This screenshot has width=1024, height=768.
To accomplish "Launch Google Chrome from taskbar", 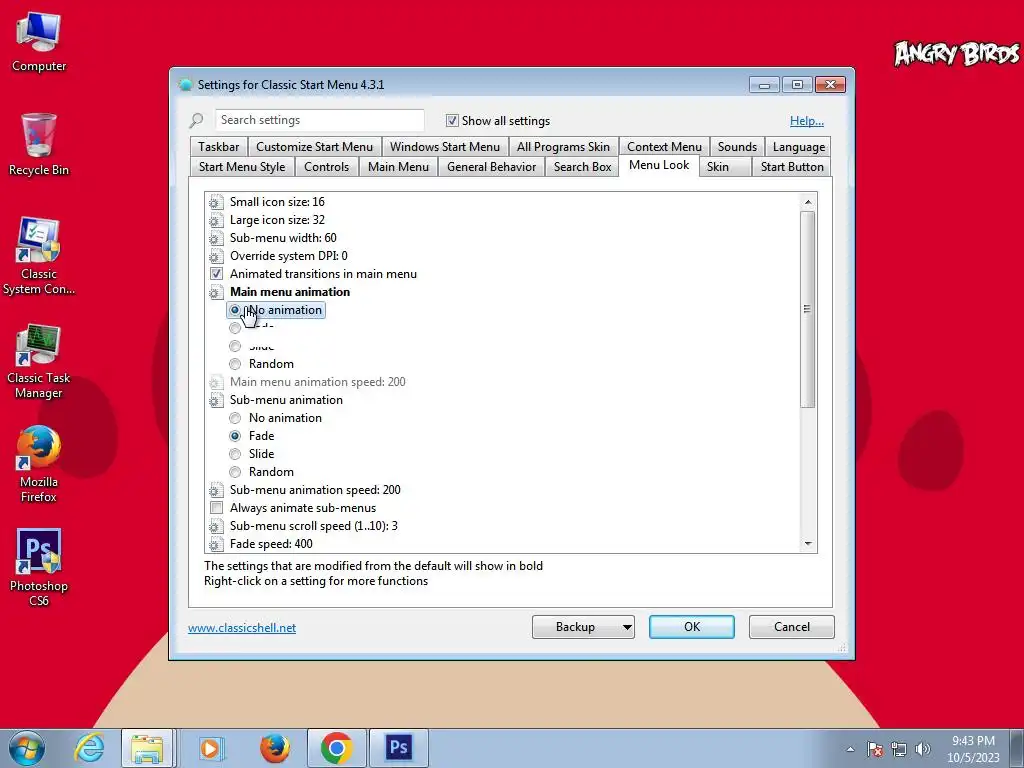I will [336, 748].
